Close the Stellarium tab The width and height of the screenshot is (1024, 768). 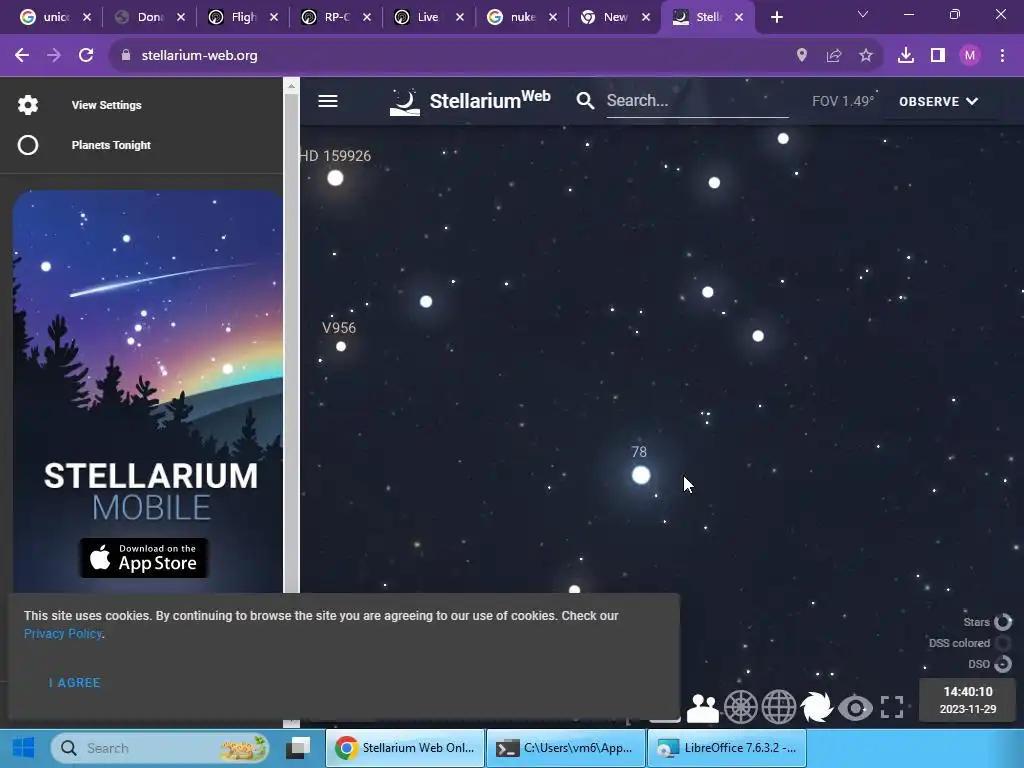coord(739,17)
